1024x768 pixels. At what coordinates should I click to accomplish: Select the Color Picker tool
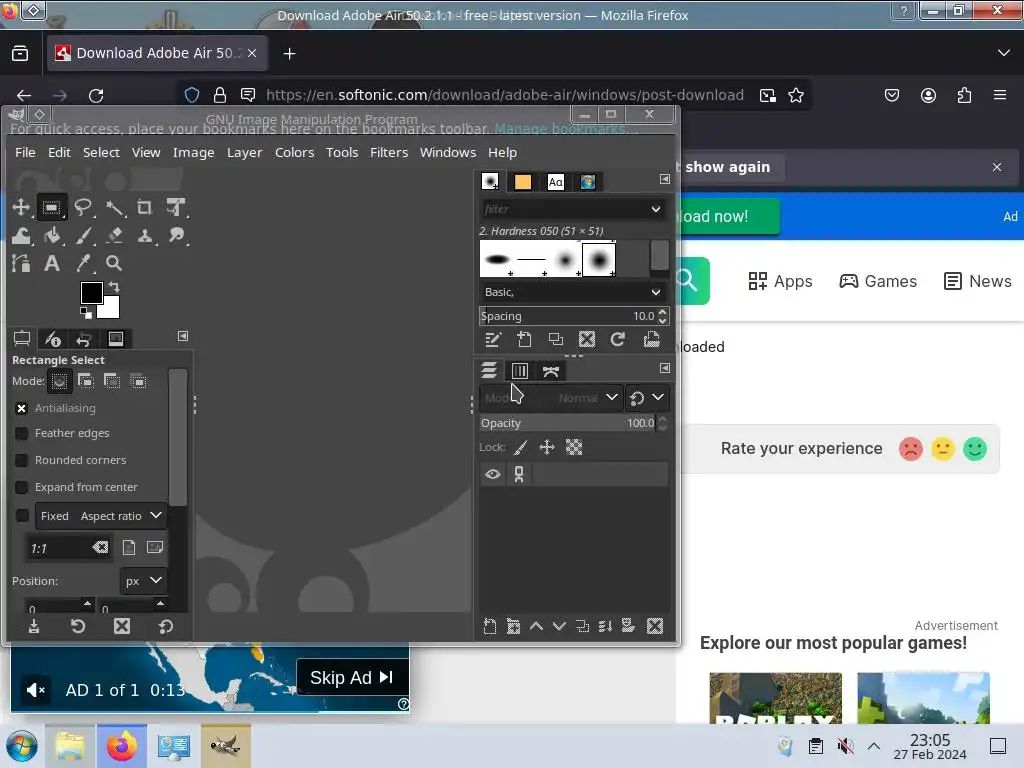click(83, 263)
